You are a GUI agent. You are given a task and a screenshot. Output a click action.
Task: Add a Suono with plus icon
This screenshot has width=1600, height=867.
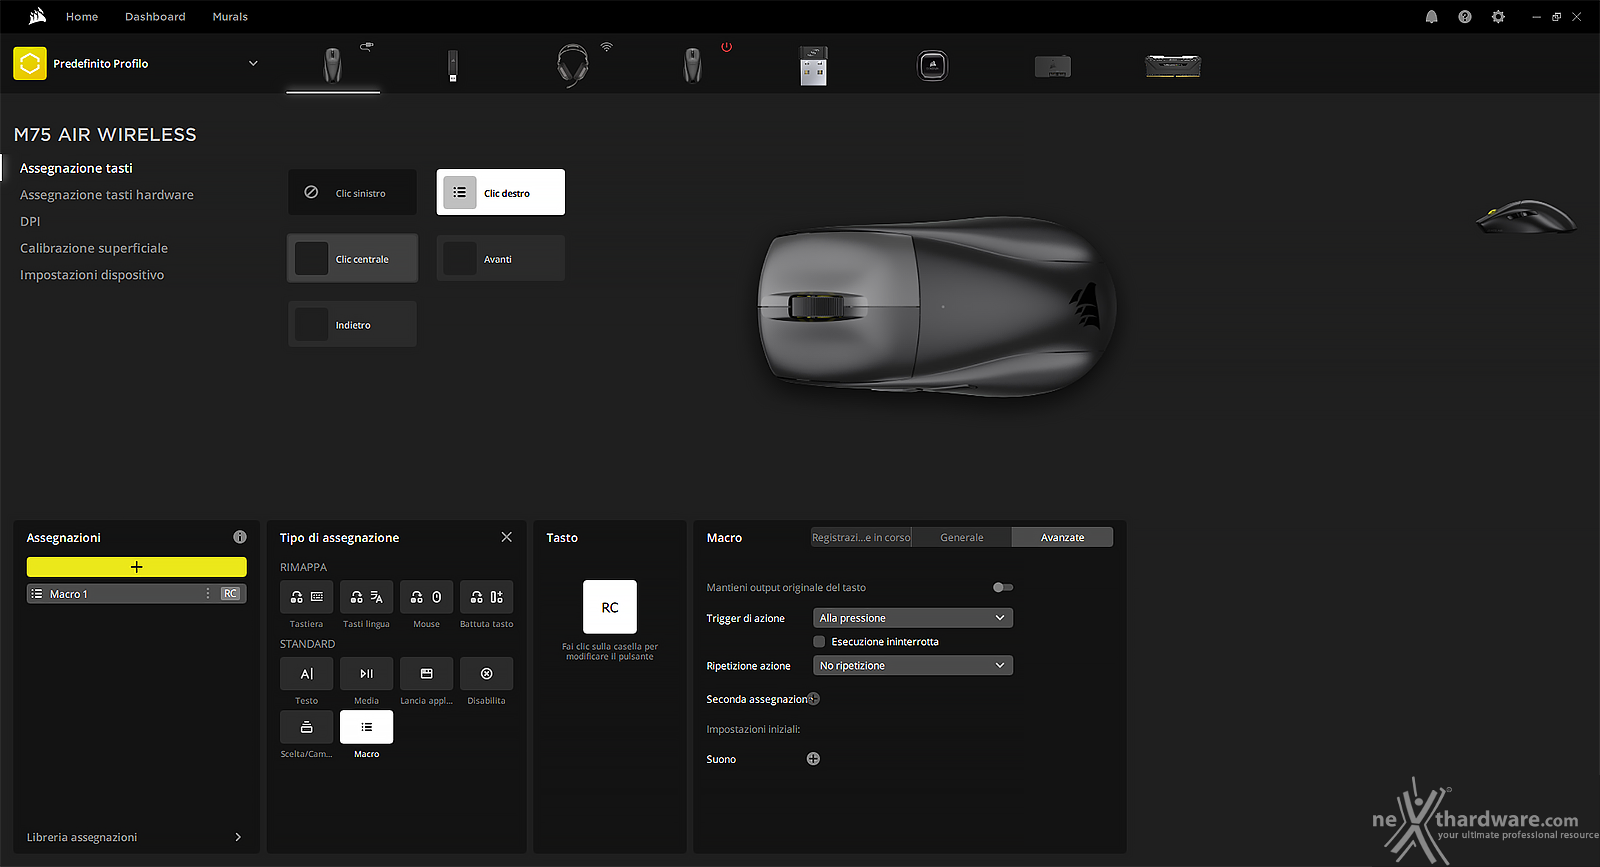click(813, 759)
